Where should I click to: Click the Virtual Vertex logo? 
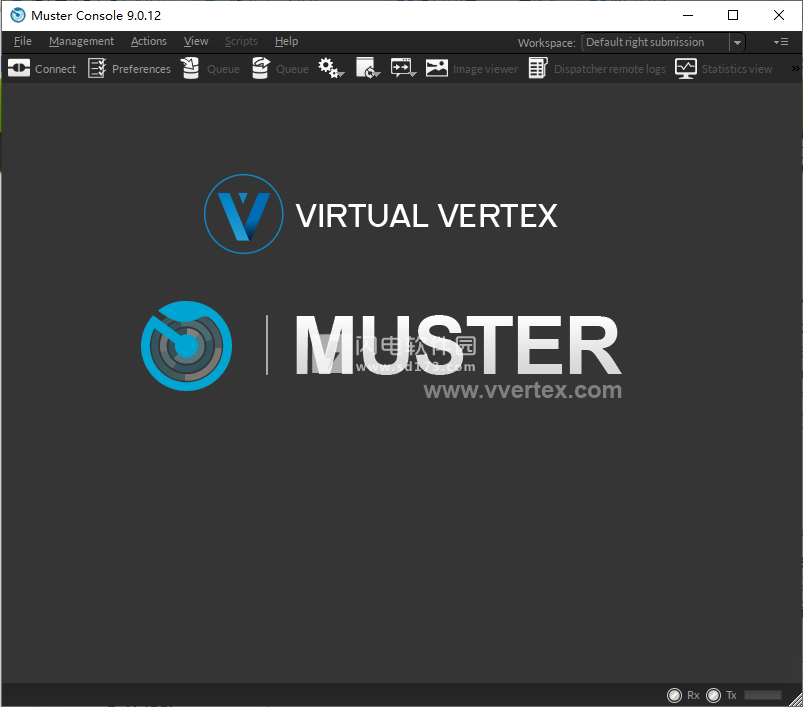tap(244, 214)
